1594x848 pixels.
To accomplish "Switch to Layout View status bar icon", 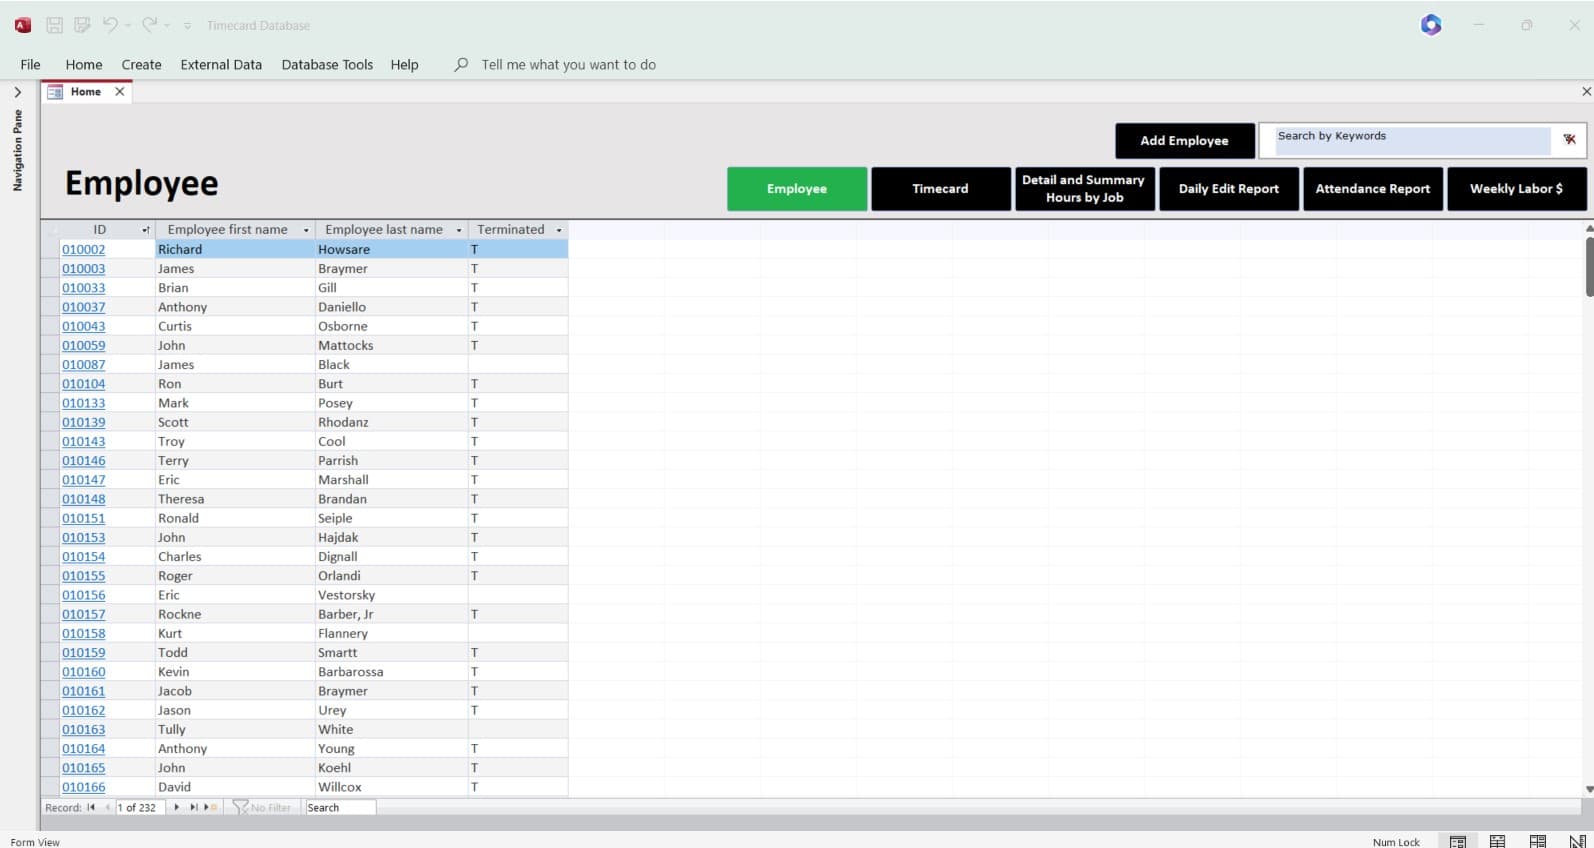I will (x=1538, y=841).
